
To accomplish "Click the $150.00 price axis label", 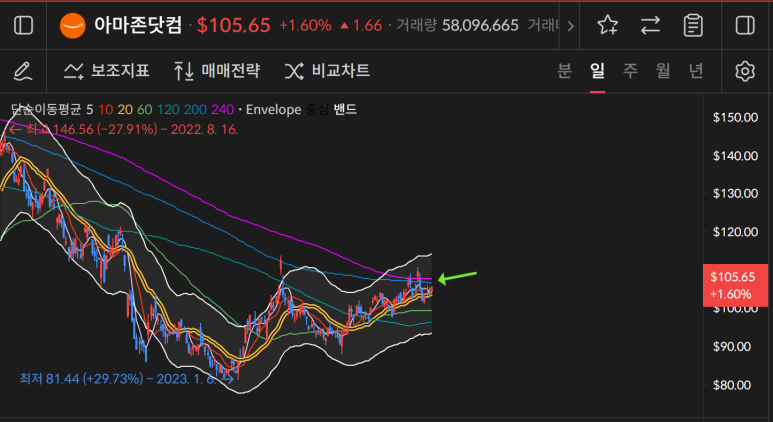I will point(735,117).
